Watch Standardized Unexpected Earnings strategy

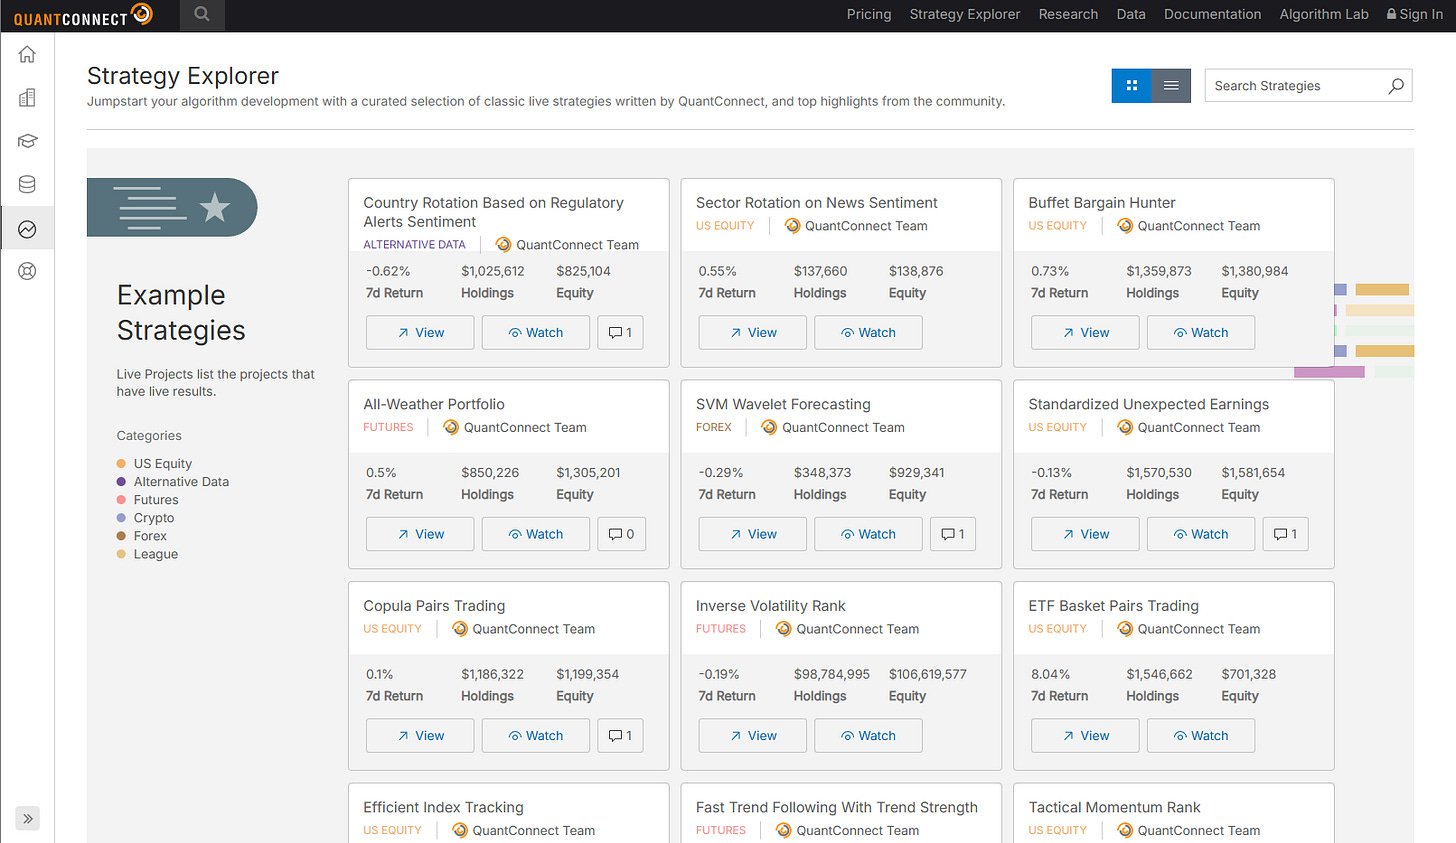(1201, 534)
